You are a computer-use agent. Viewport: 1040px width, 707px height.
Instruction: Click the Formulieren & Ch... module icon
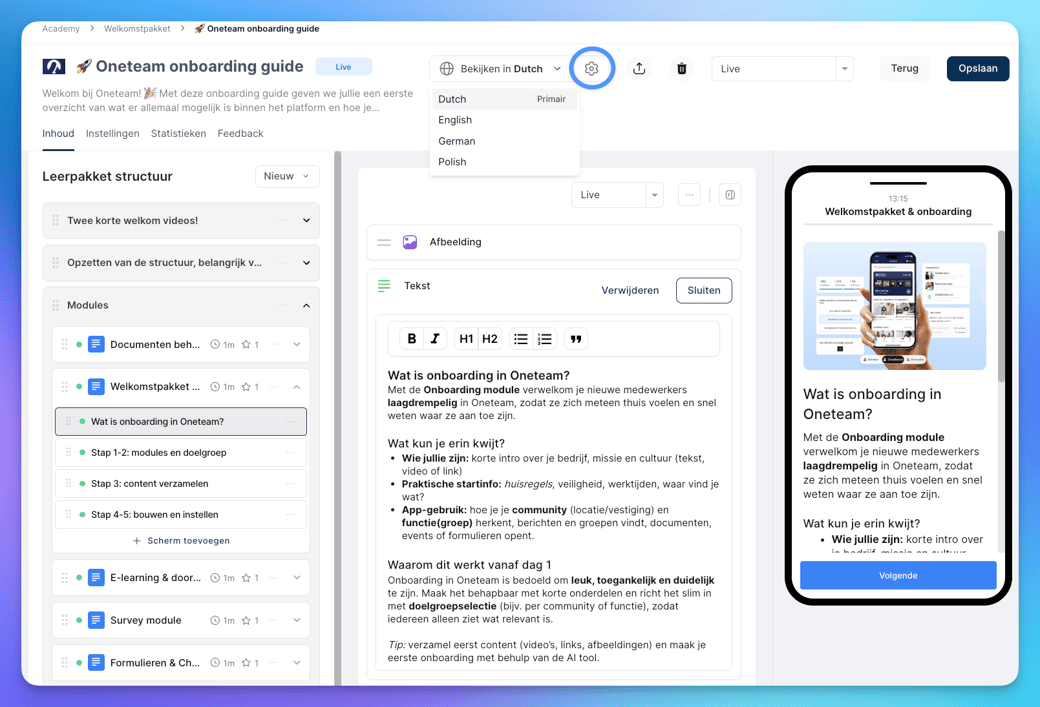pos(96,663)
